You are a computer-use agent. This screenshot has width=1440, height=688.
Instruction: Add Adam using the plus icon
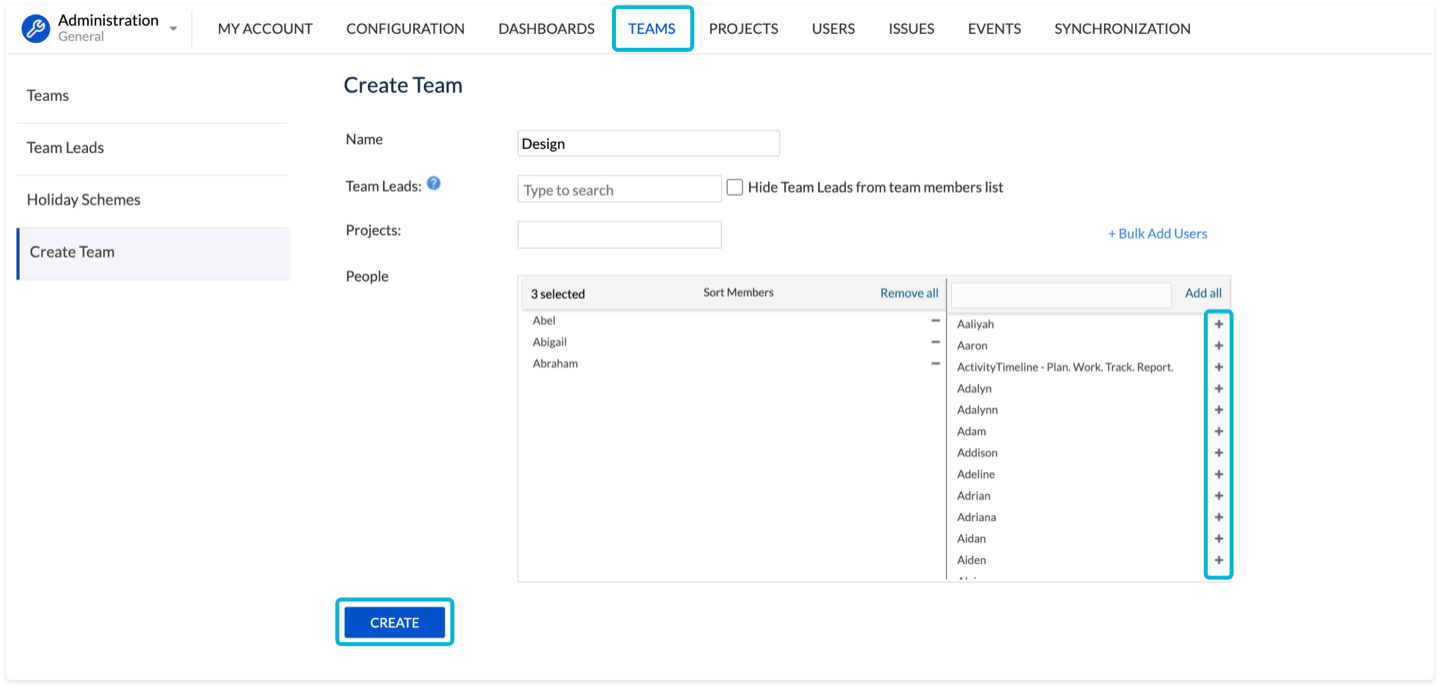[x=1218, y=431]
